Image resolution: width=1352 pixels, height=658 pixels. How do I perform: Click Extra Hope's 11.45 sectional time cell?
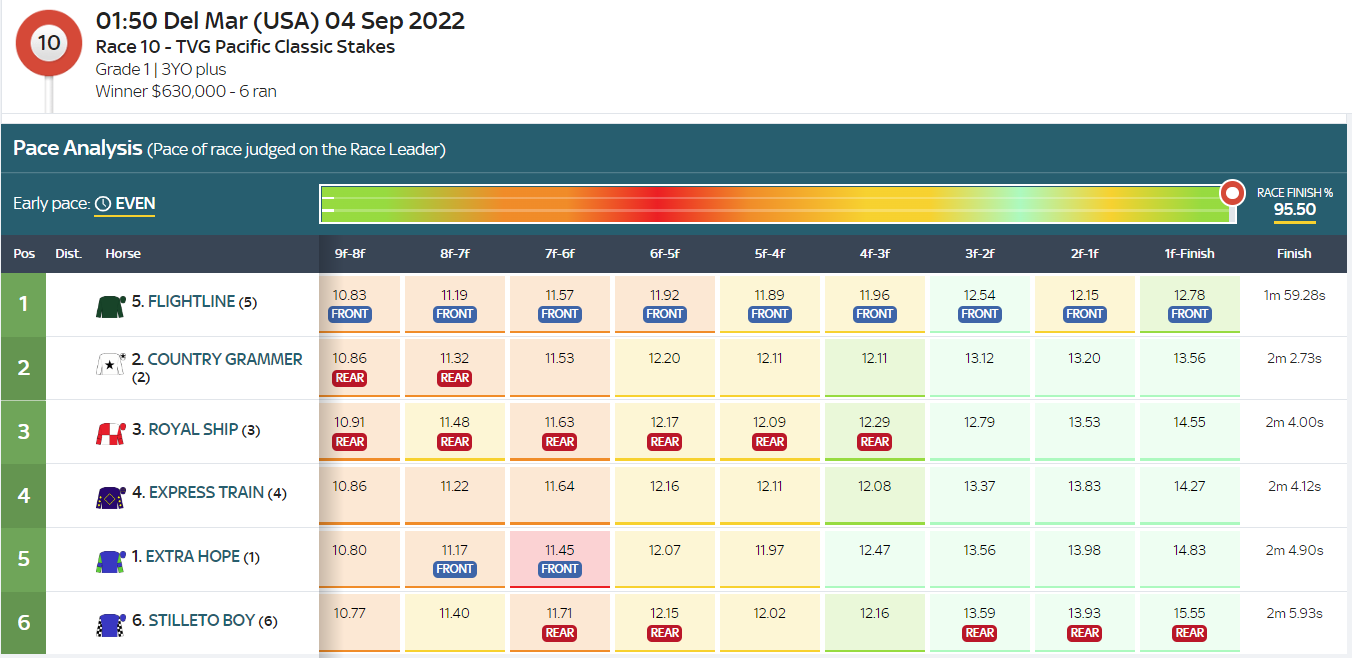pyautogui.click(x=559, y=551)
